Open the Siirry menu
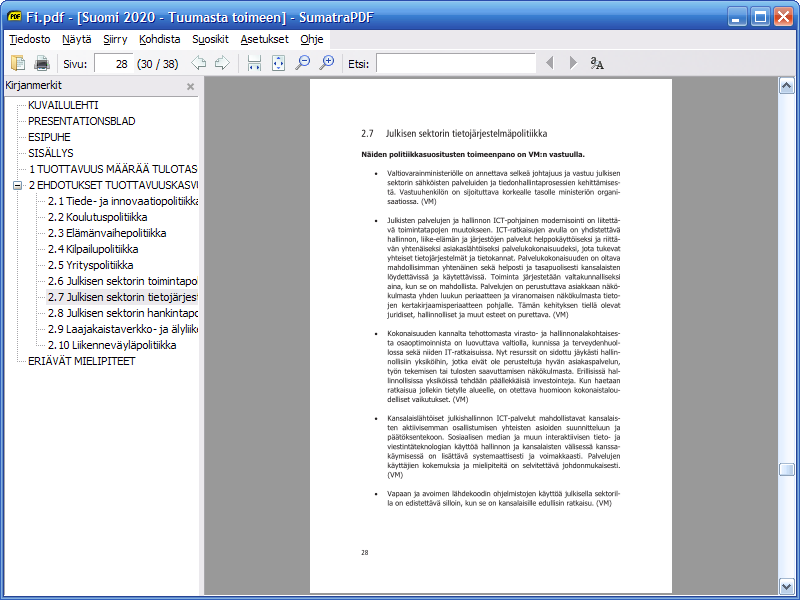 (x=115, y=39)
